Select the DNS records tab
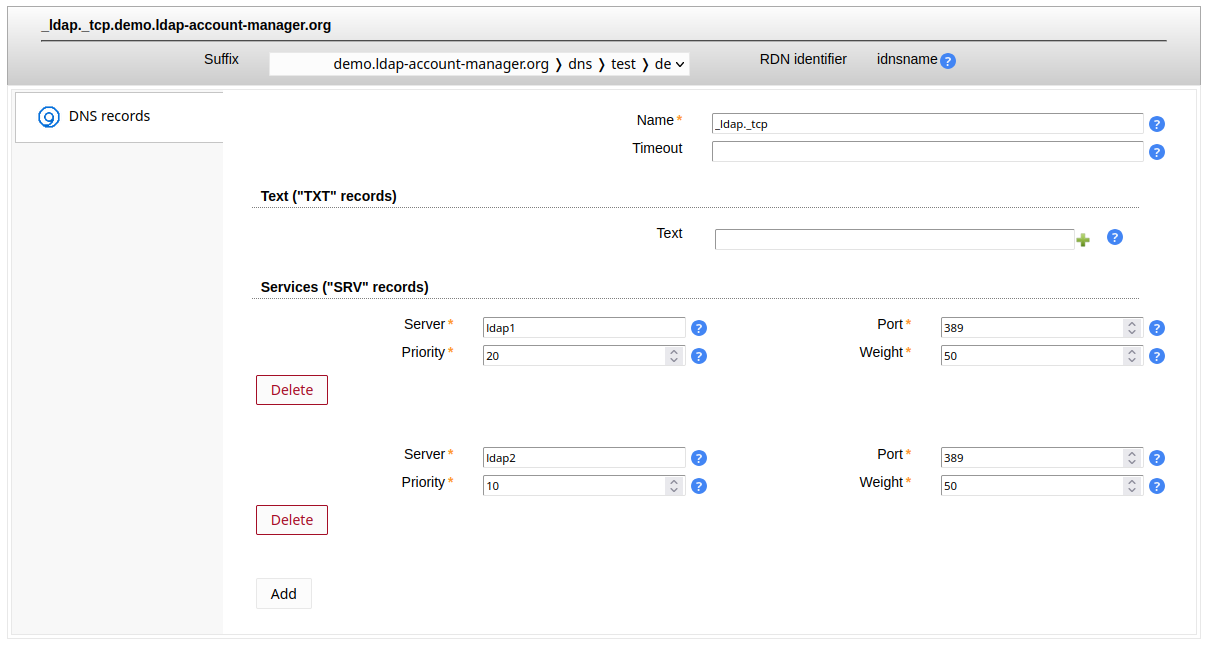Screen dimensions: 1216x650 coord(109,117)
